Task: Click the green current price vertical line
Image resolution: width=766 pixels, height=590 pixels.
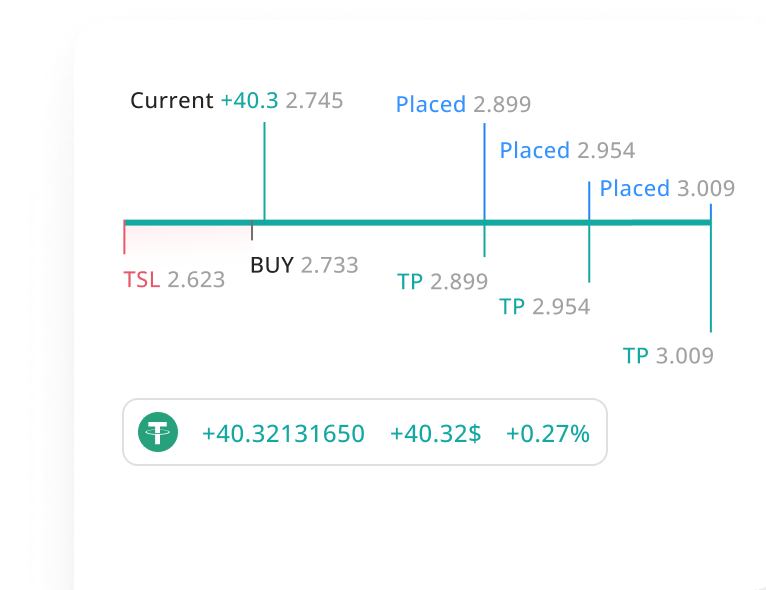Action: click(x=264, y=171)
